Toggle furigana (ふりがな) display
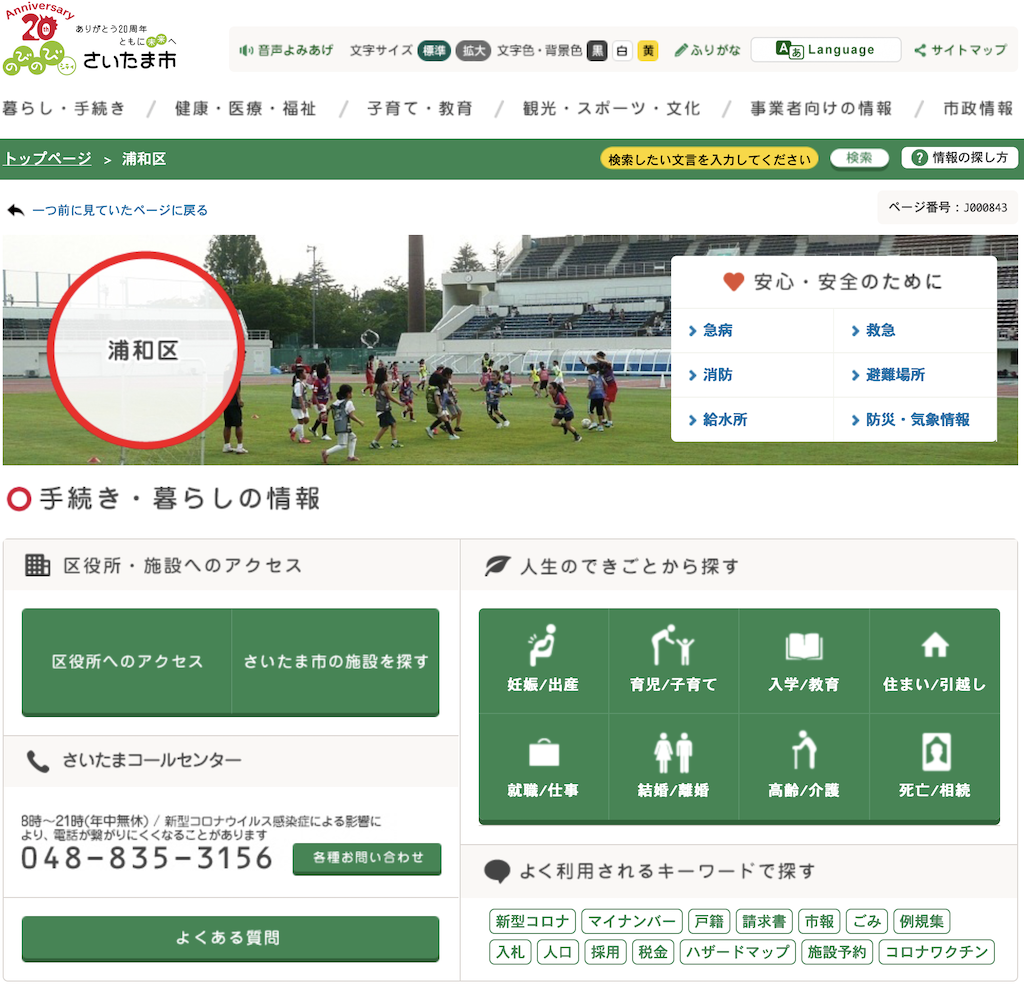This screenshot has width=1024, height=989. (708, 50)
